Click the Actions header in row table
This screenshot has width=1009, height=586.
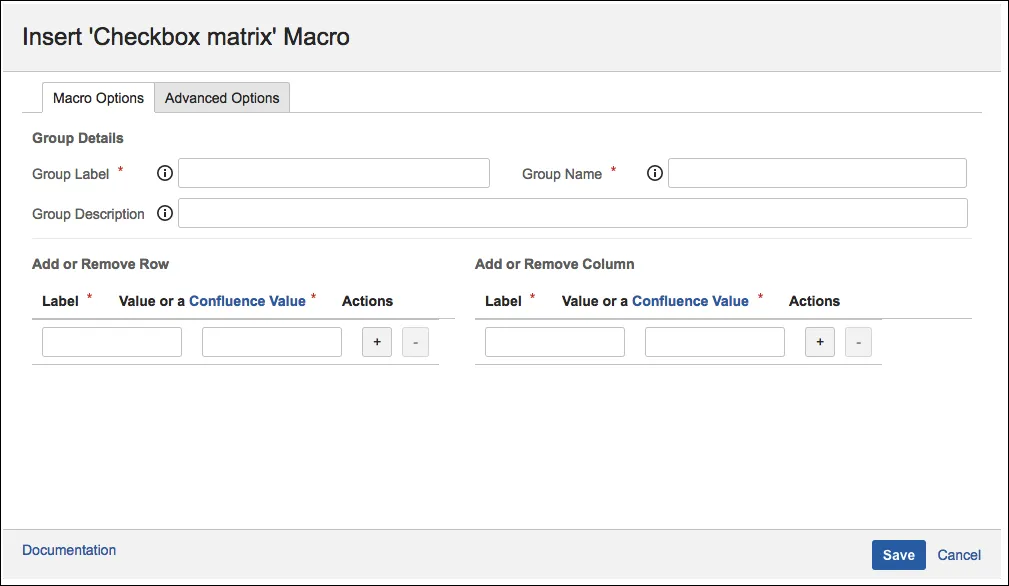tap(367, 301)
